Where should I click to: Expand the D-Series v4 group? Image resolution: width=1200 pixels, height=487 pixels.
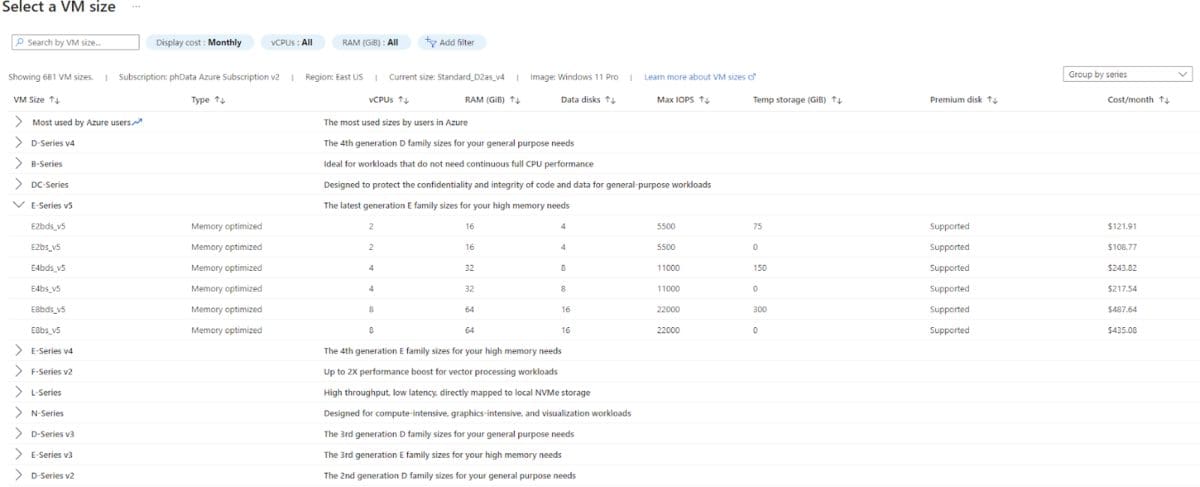(x=18, y=143)
